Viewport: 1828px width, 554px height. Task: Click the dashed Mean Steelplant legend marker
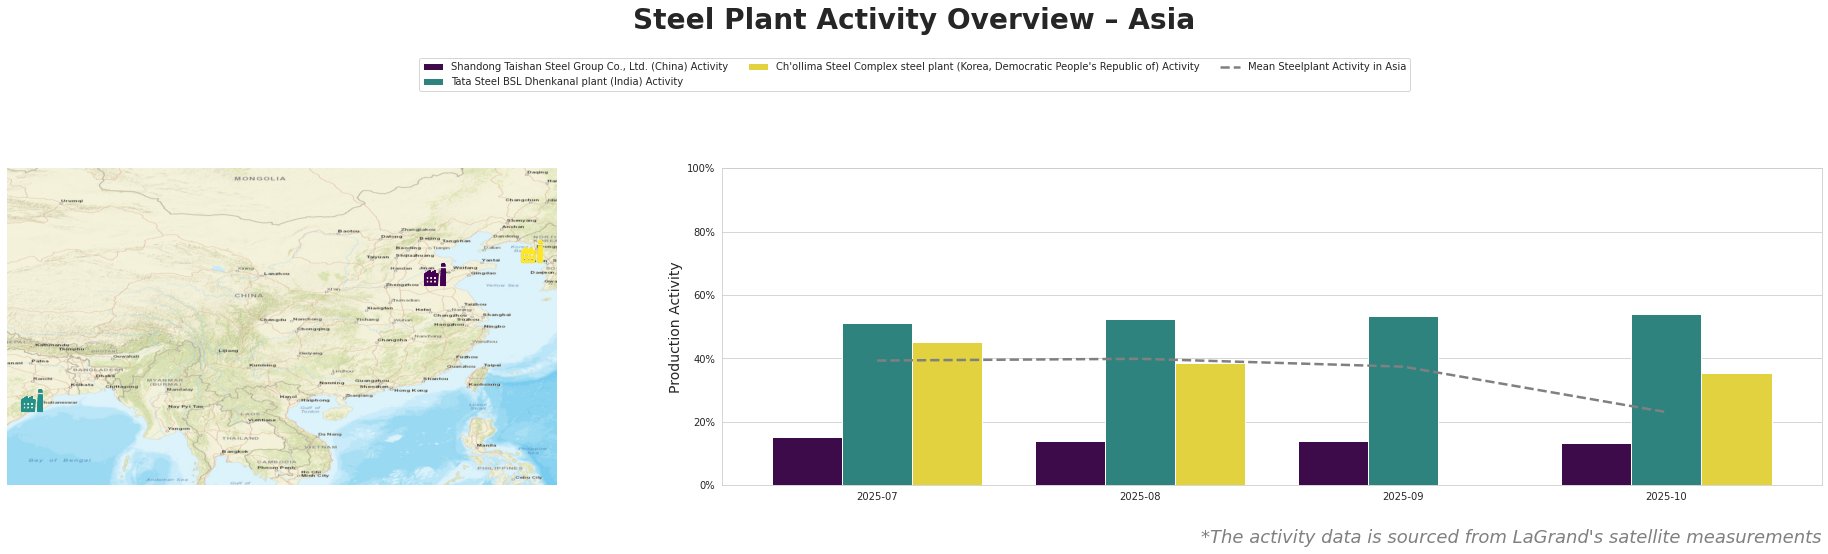point(1230,67)
